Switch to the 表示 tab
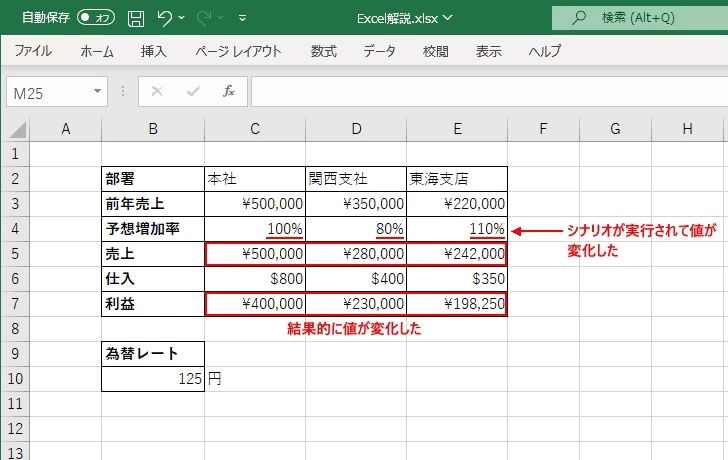 [x=488, y=51]
